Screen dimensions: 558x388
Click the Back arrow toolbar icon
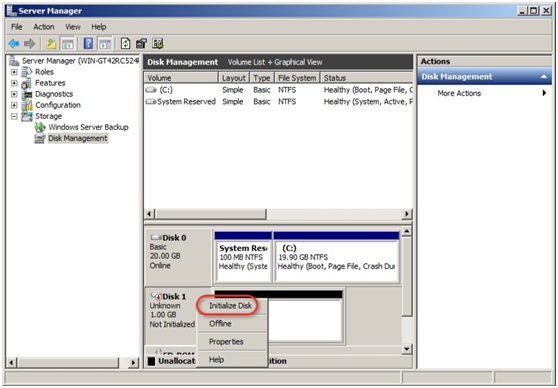[14, 44]
